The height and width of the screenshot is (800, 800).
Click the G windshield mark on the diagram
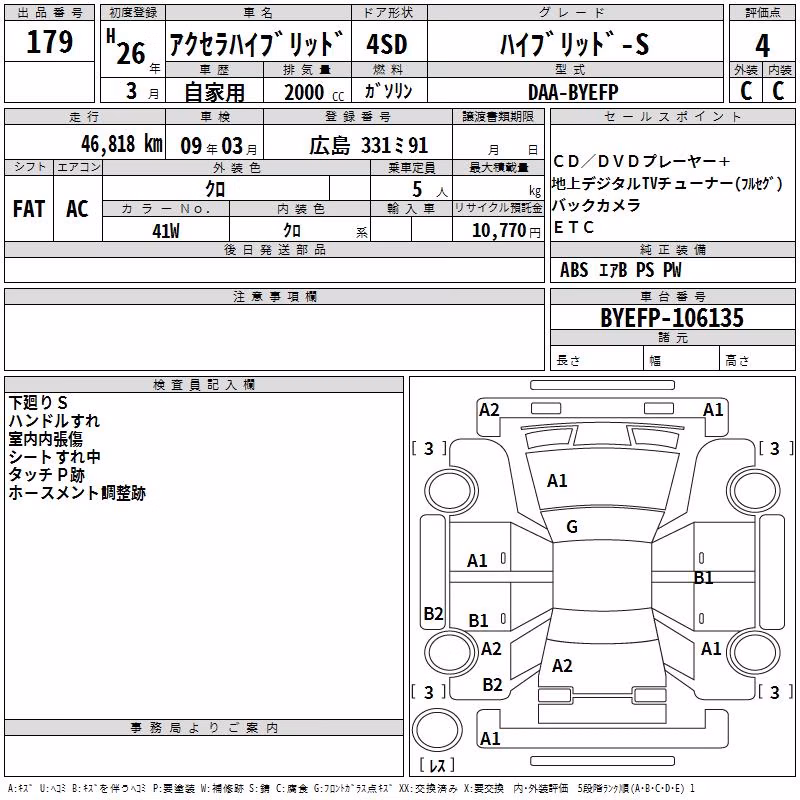pyautogui.click(x=572, y=527)
